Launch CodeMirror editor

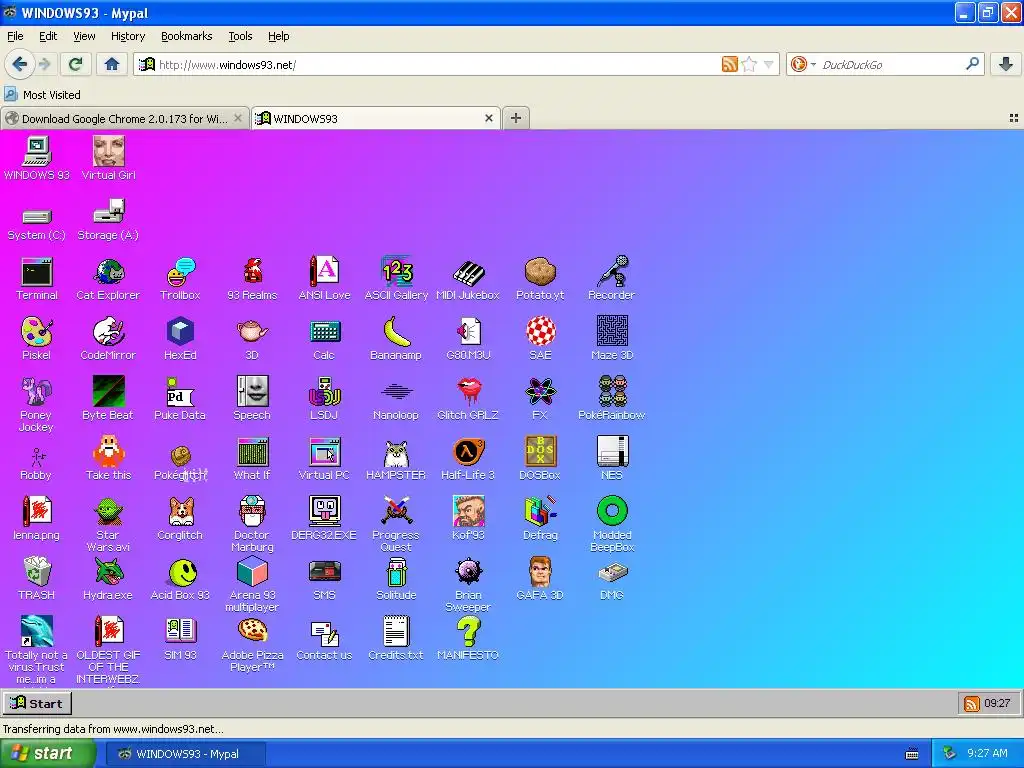[108, 339]
